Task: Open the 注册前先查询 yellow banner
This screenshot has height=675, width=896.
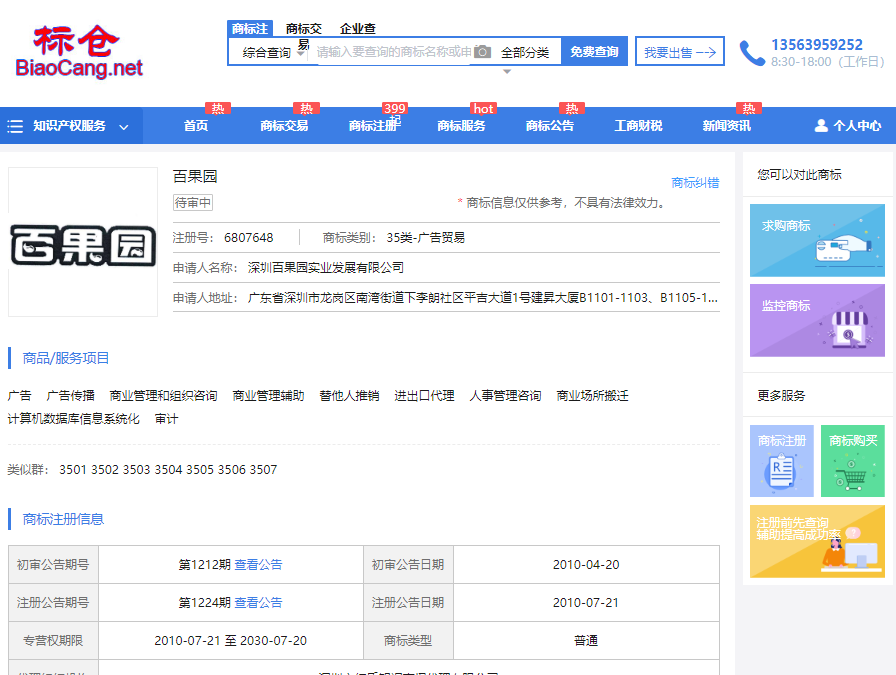Action: point(817,541)
